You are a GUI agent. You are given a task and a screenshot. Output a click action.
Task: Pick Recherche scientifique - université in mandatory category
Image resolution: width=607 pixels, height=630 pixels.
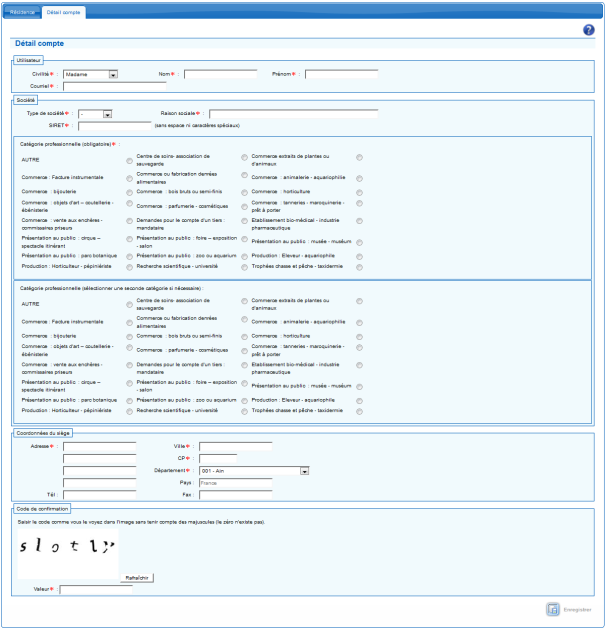(244, 267)
